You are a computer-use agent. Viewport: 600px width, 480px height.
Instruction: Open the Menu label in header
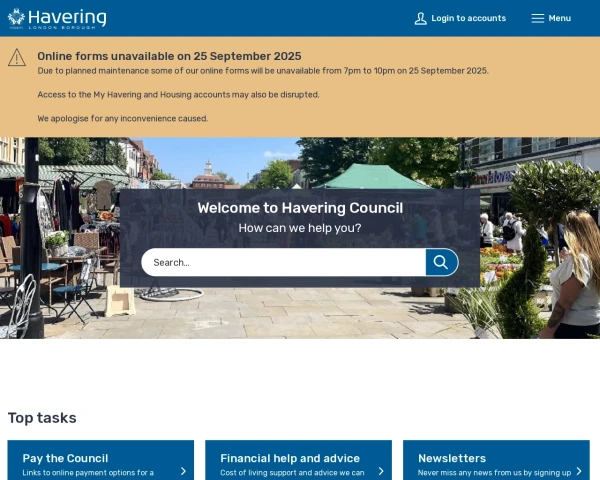(x=559, y=18)
